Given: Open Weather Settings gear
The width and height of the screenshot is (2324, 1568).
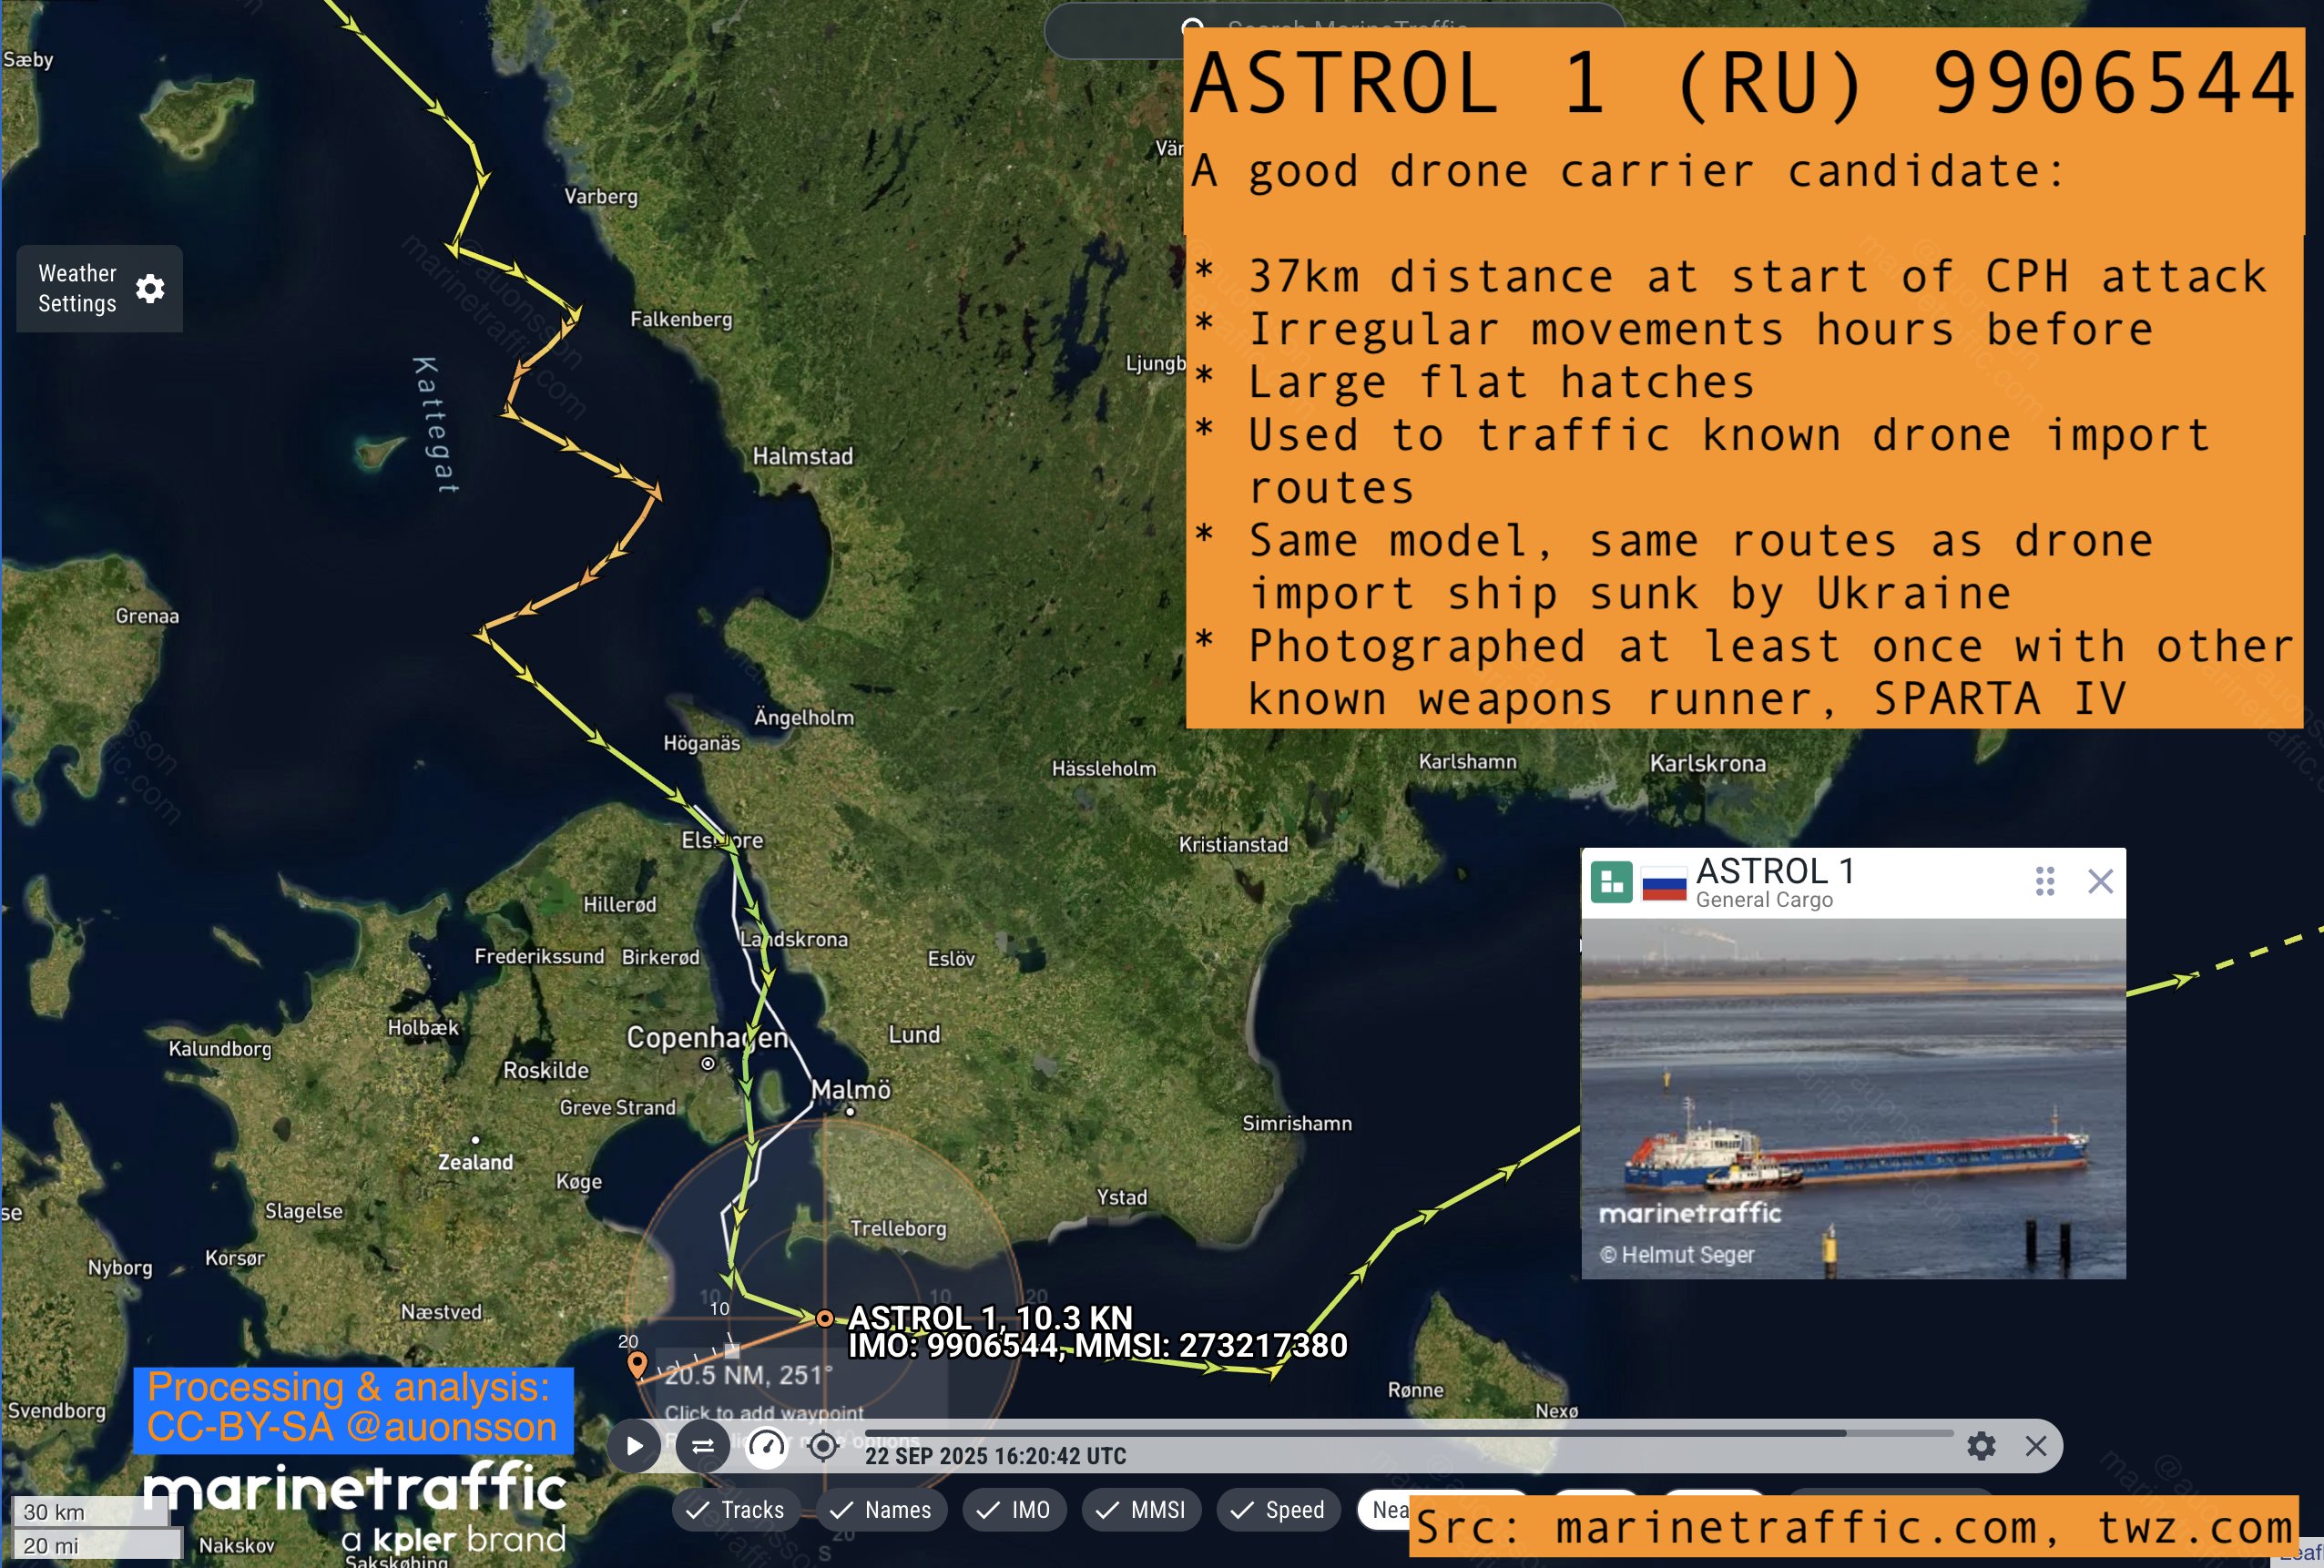Looking at the screenshot, I should (150, 289).
